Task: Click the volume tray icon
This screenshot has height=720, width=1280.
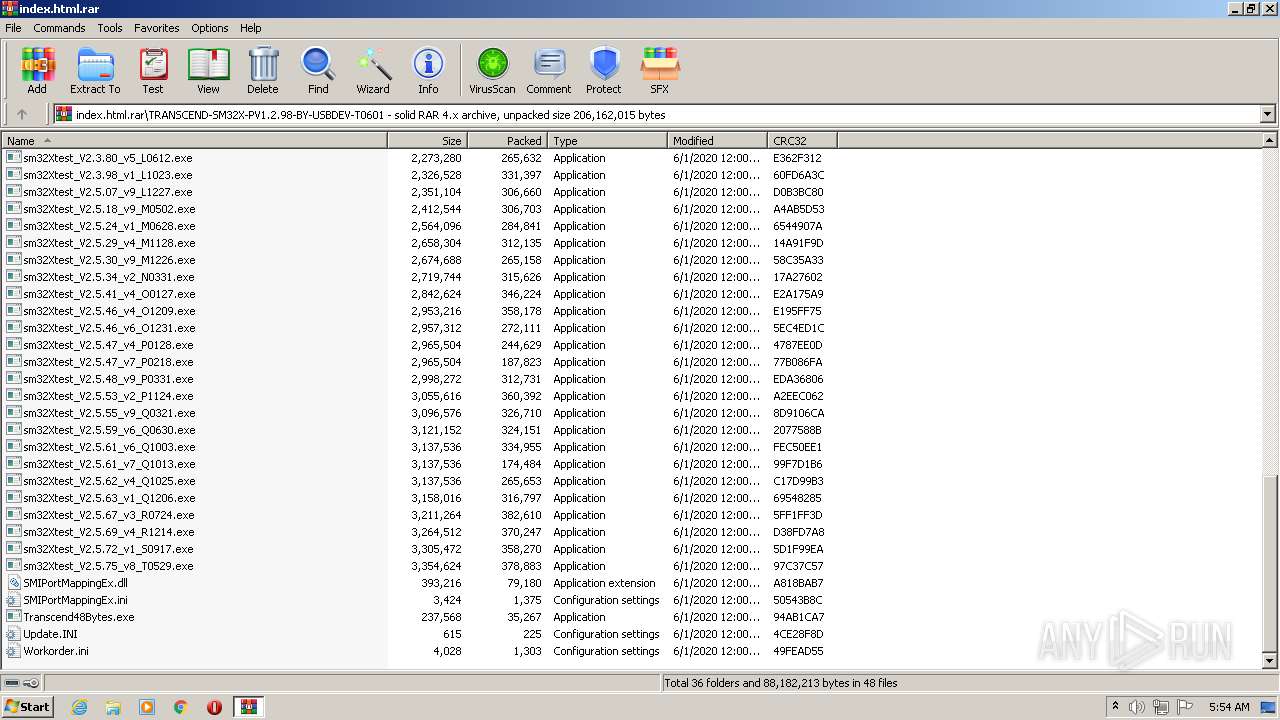Action: (1137, 707)
